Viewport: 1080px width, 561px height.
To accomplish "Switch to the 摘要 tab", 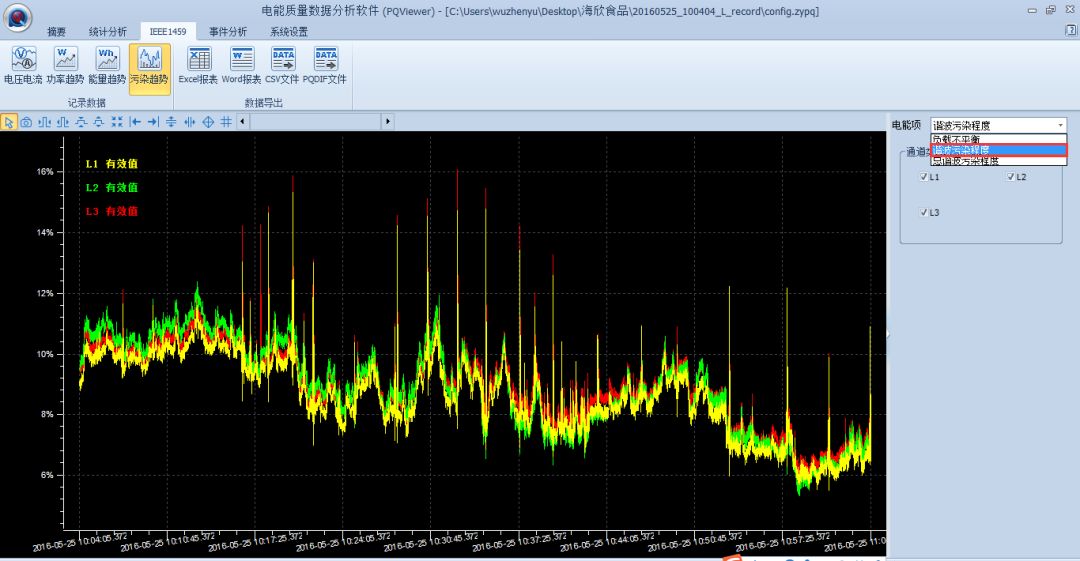I will click(x=56, y=32).
